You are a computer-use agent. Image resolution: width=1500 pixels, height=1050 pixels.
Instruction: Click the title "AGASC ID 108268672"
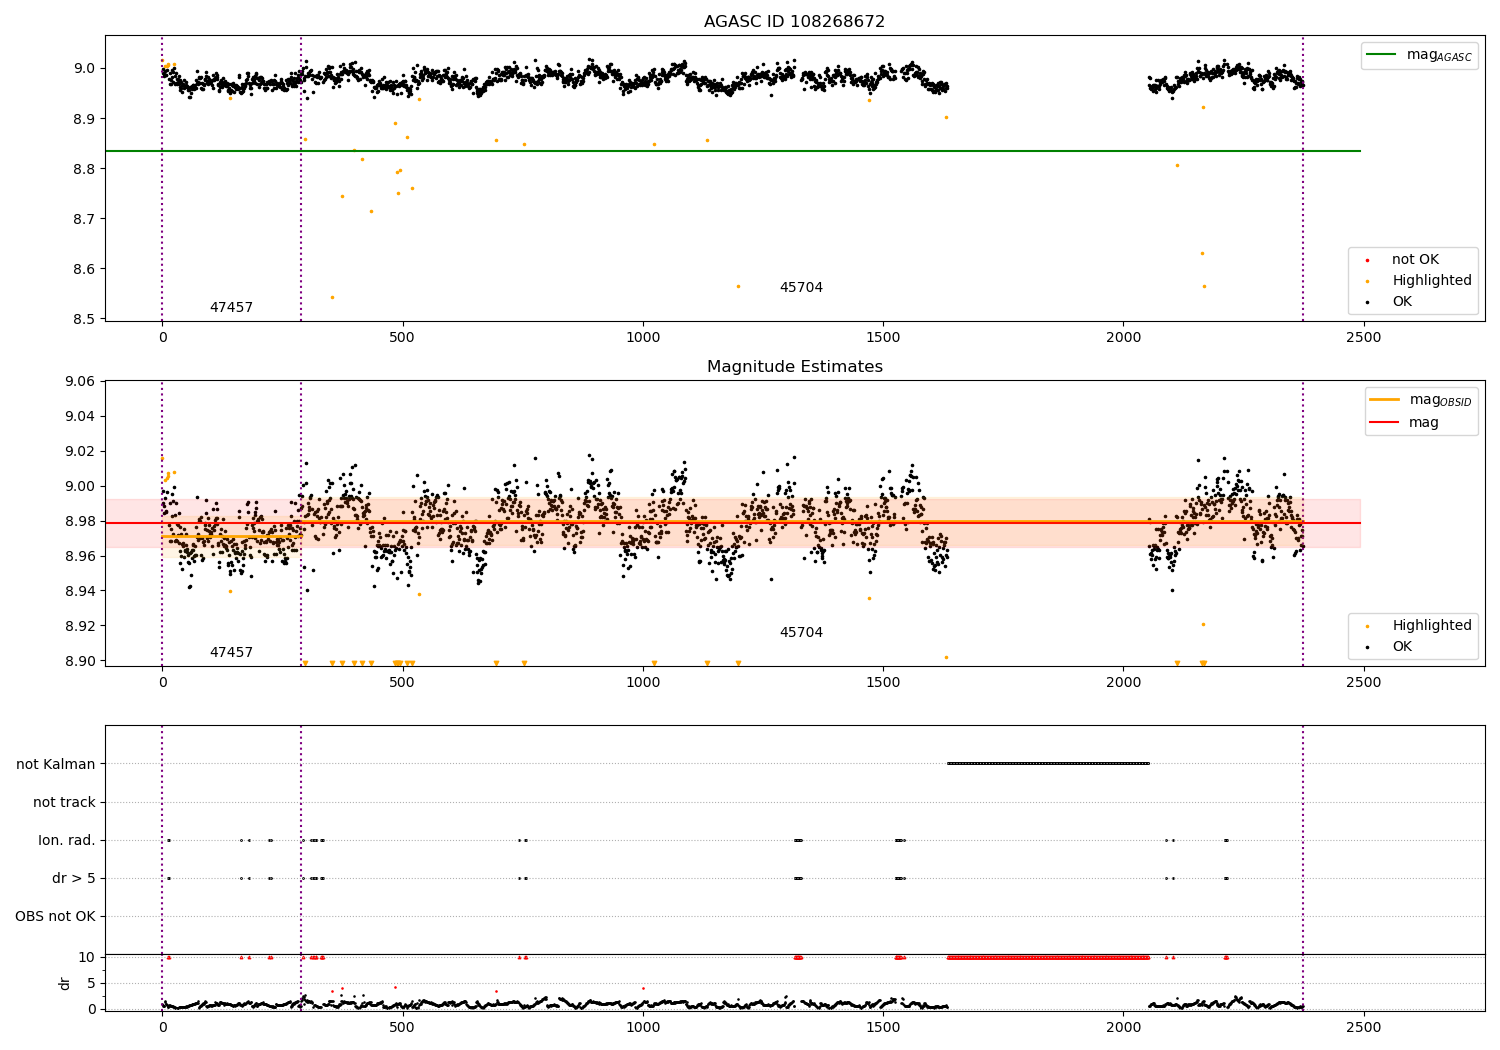(794, 22)
